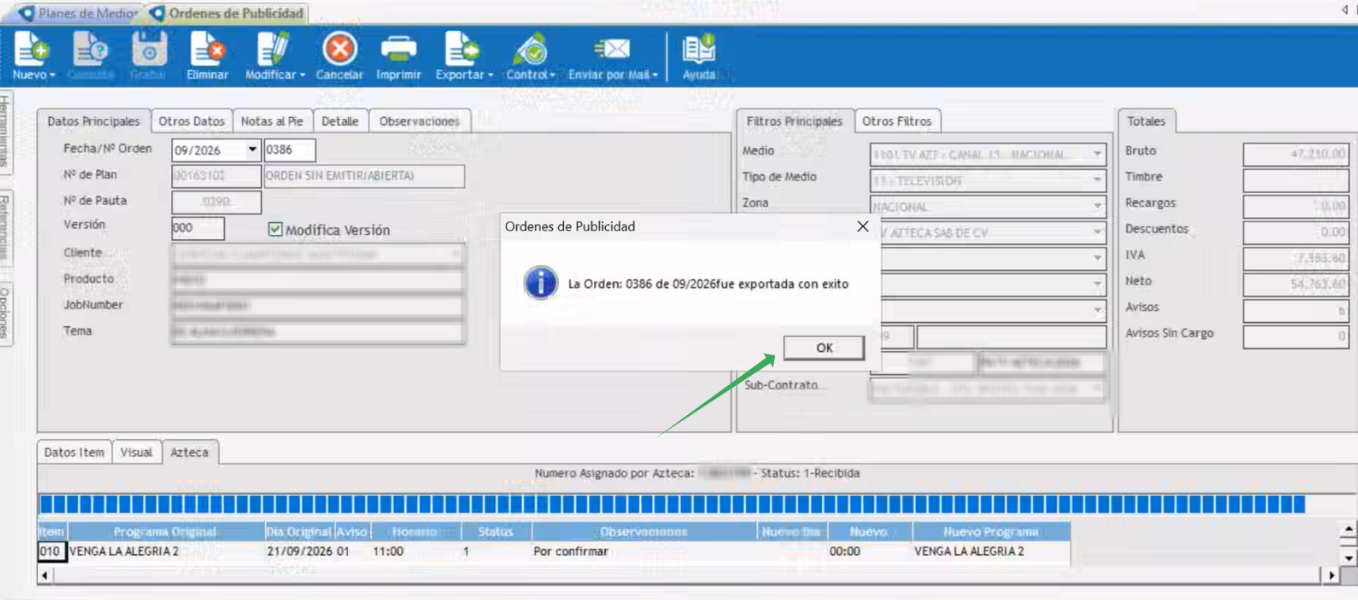Screen dimensions: 1358x600
Task: Open the Ayuda help icon
Action: tap(699, 49)
